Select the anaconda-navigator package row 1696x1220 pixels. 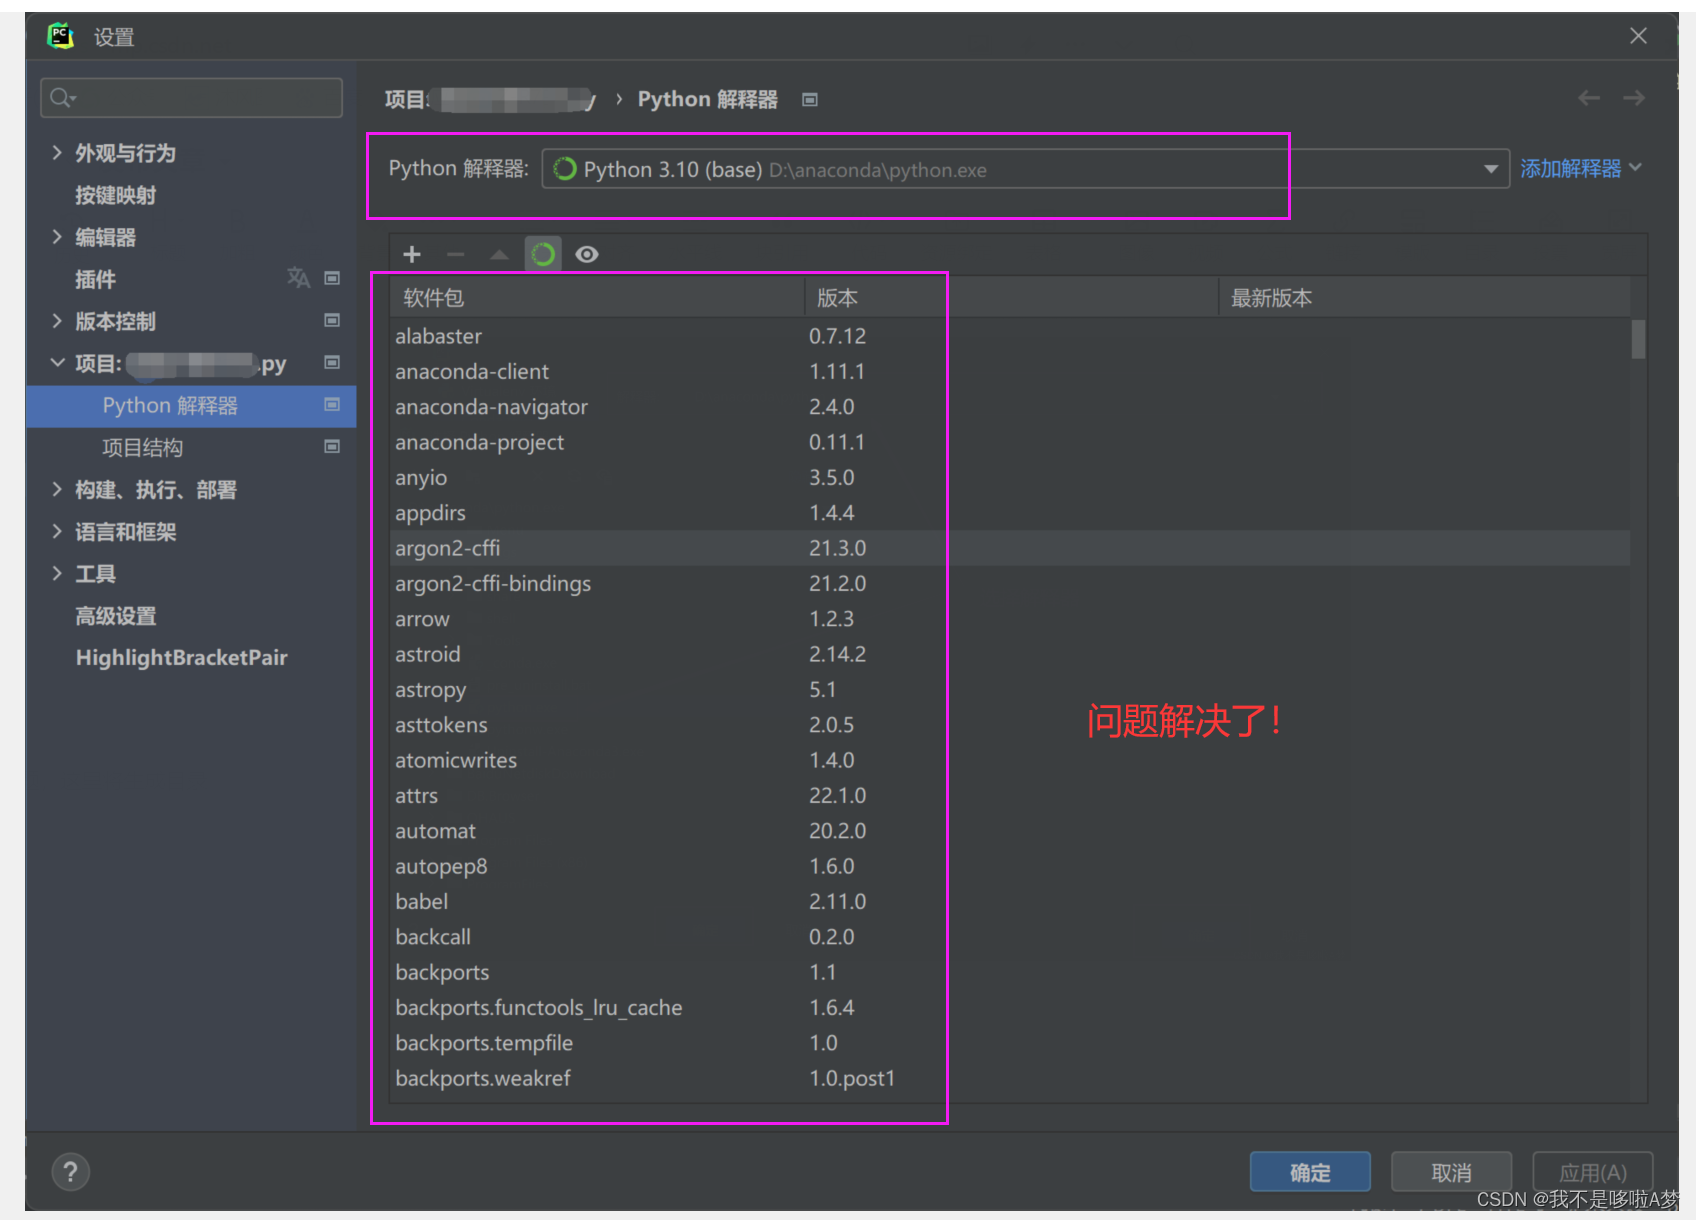pos(1010,407)
